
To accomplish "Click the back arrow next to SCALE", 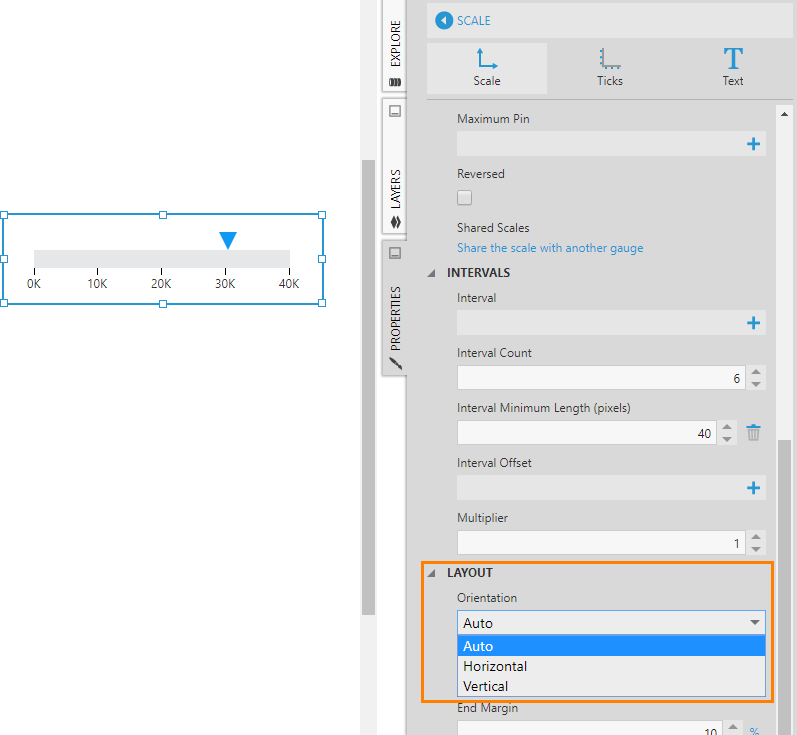I will (442, 20).
